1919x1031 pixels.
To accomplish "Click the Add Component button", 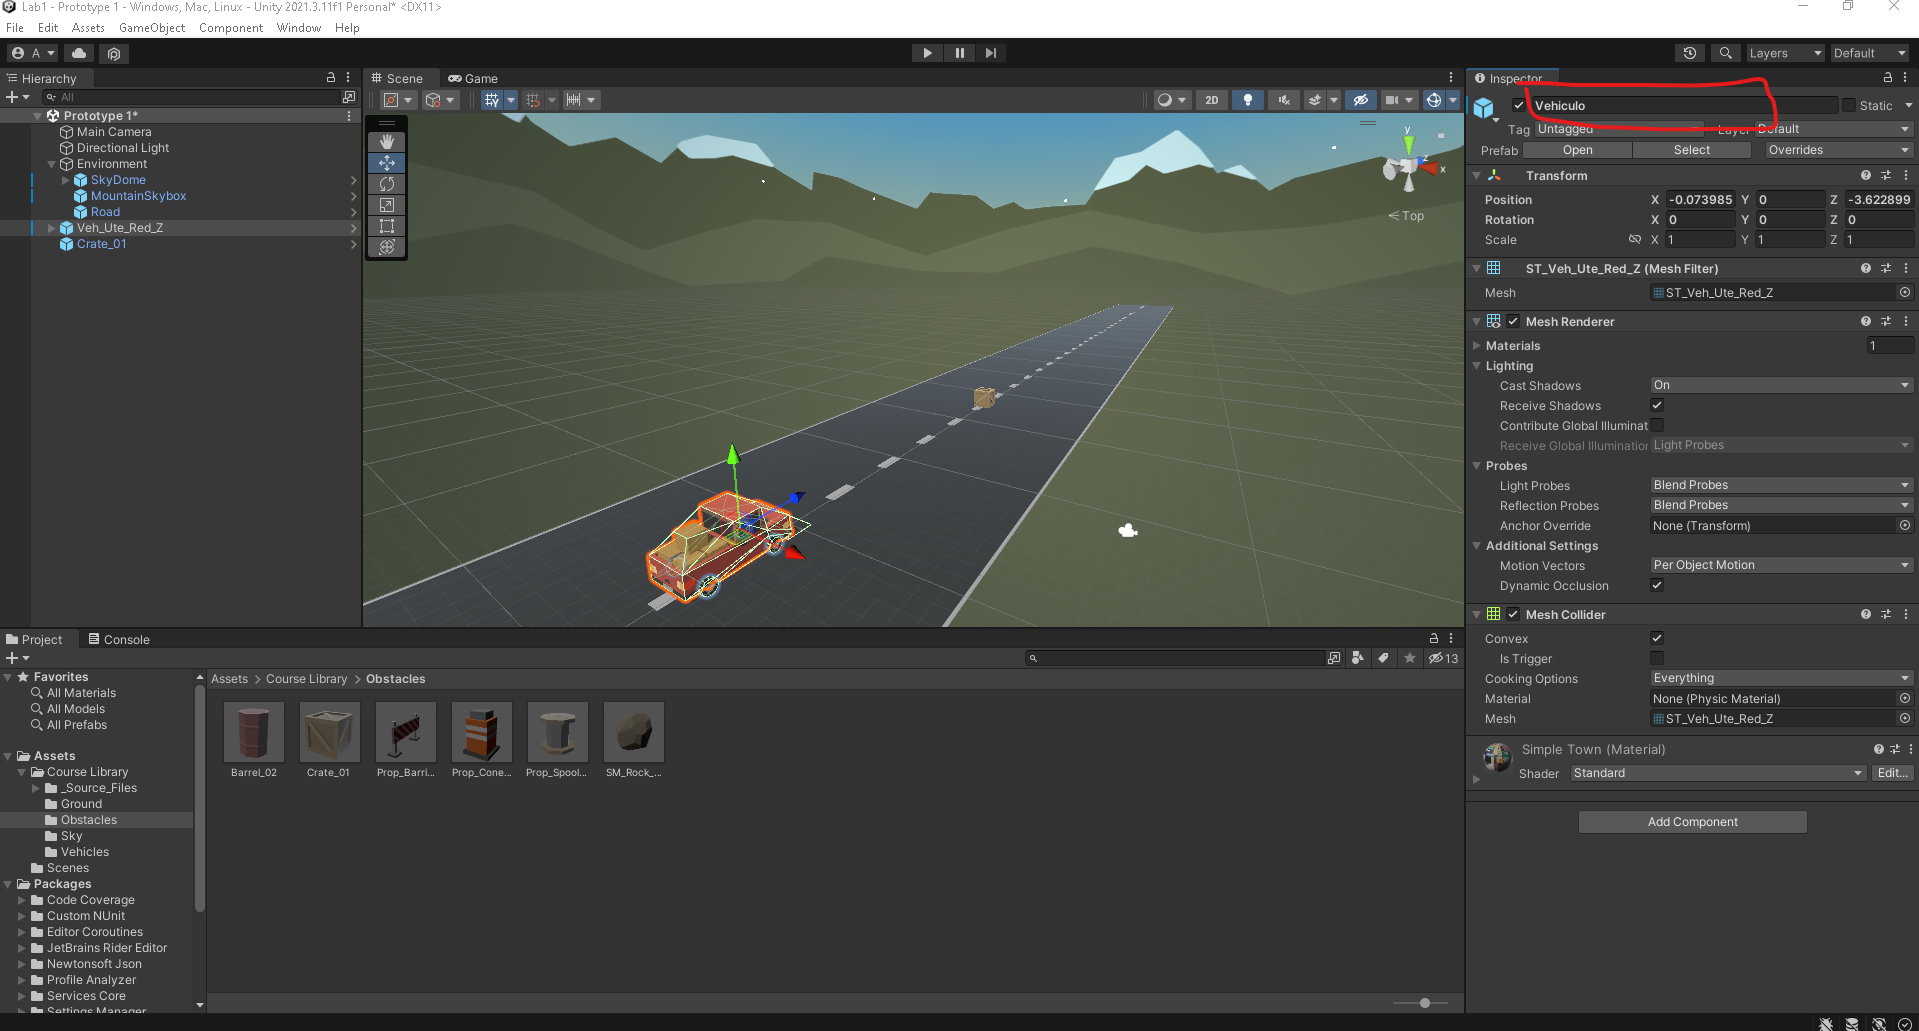I will click(1692, 822).
